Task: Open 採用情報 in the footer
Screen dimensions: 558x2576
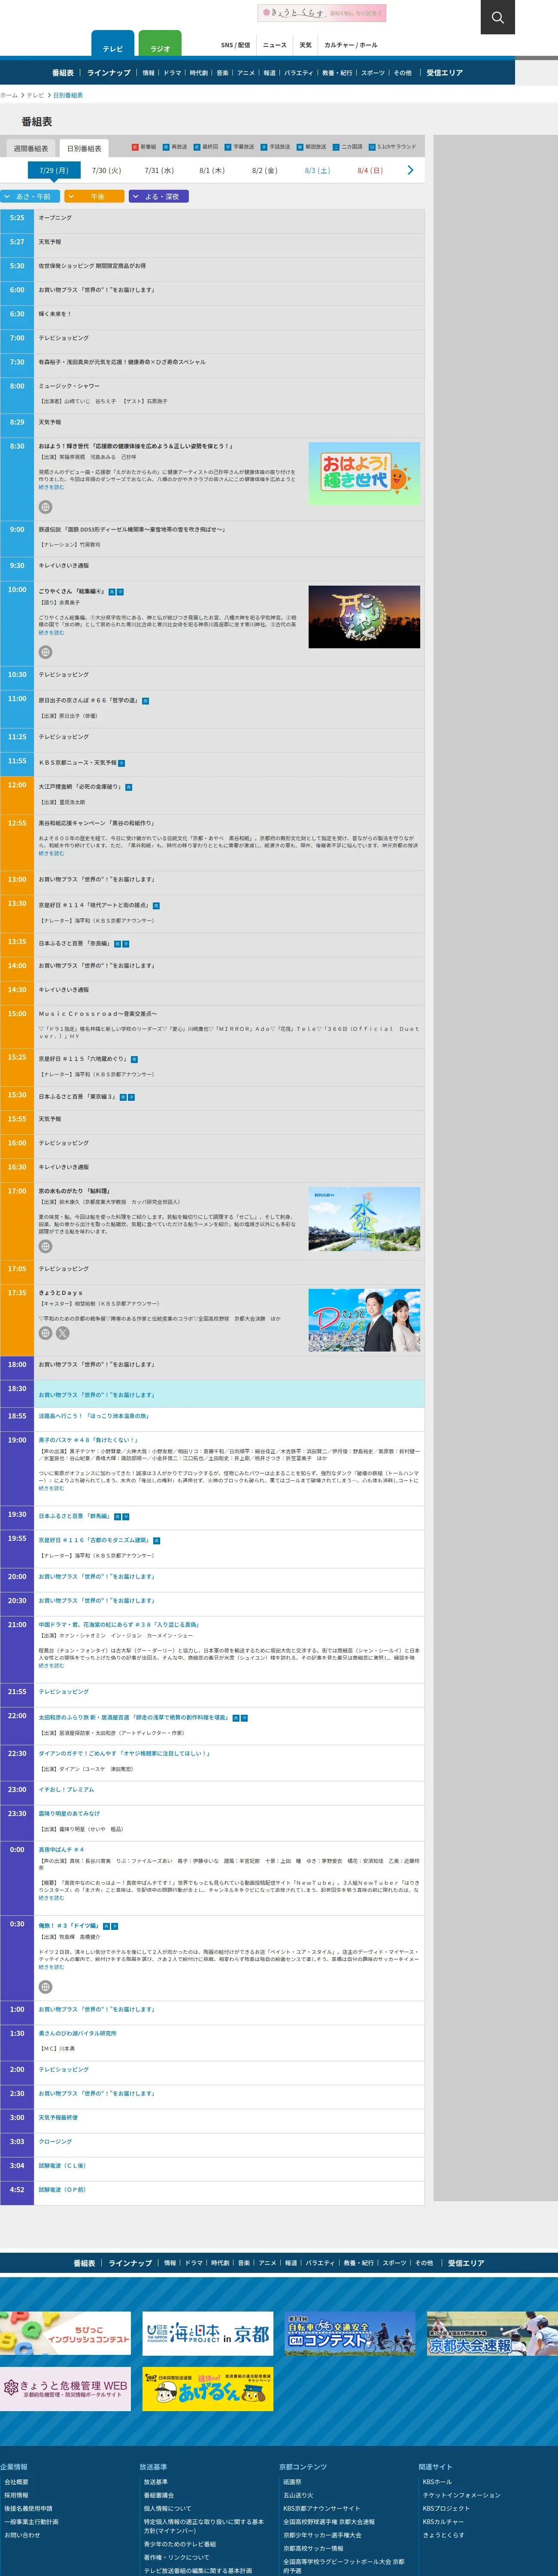Action: (16, 2495)
